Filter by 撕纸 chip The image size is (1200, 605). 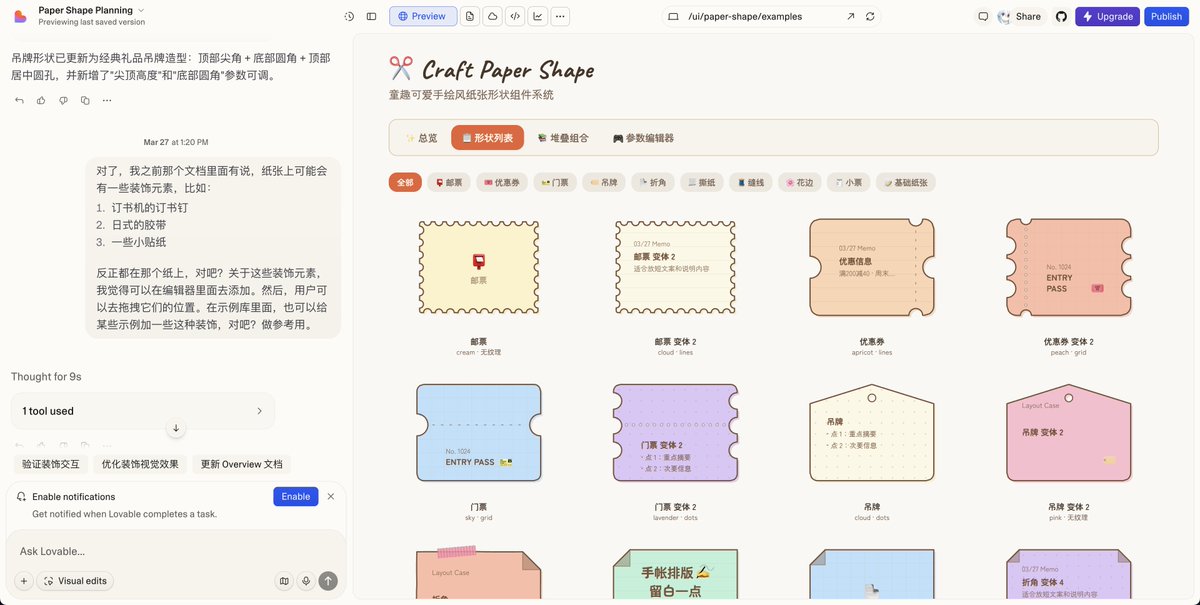coord(701,183)
